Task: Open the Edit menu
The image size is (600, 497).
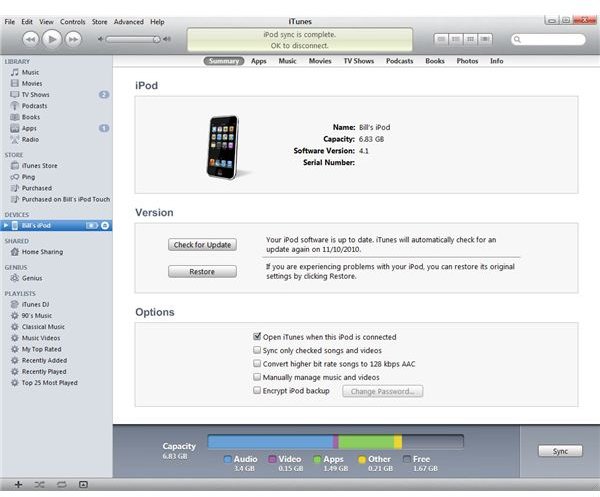Action: pyautogui.click(x=27, y=22)
